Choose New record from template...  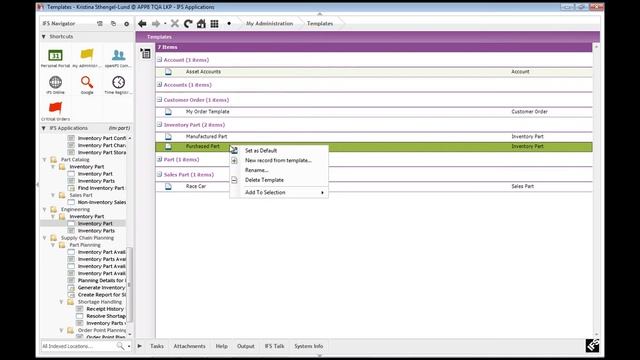(x=278, y=160)
